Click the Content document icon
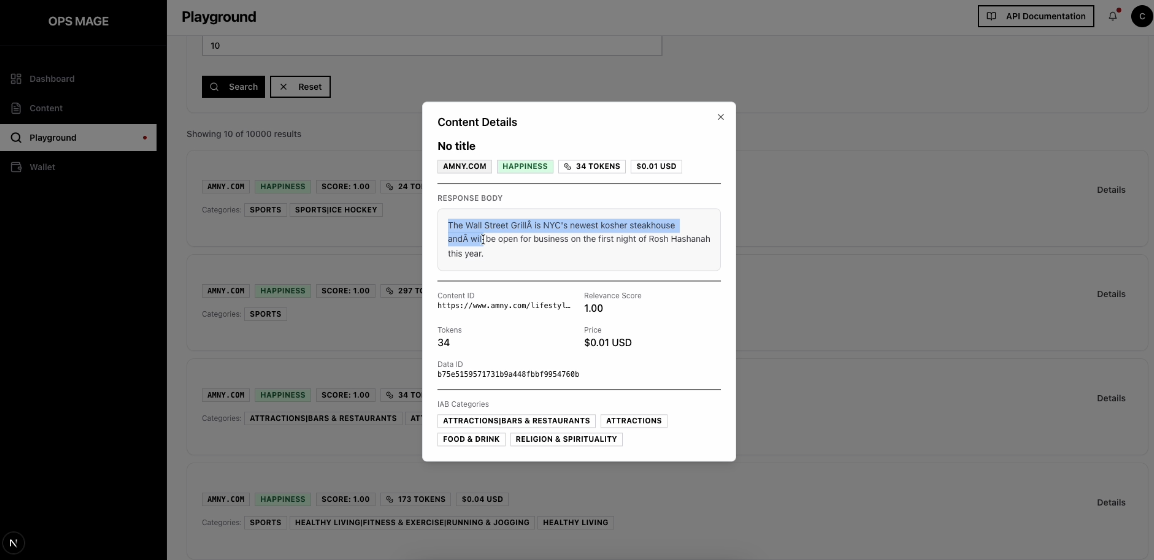 coord(16,108)
